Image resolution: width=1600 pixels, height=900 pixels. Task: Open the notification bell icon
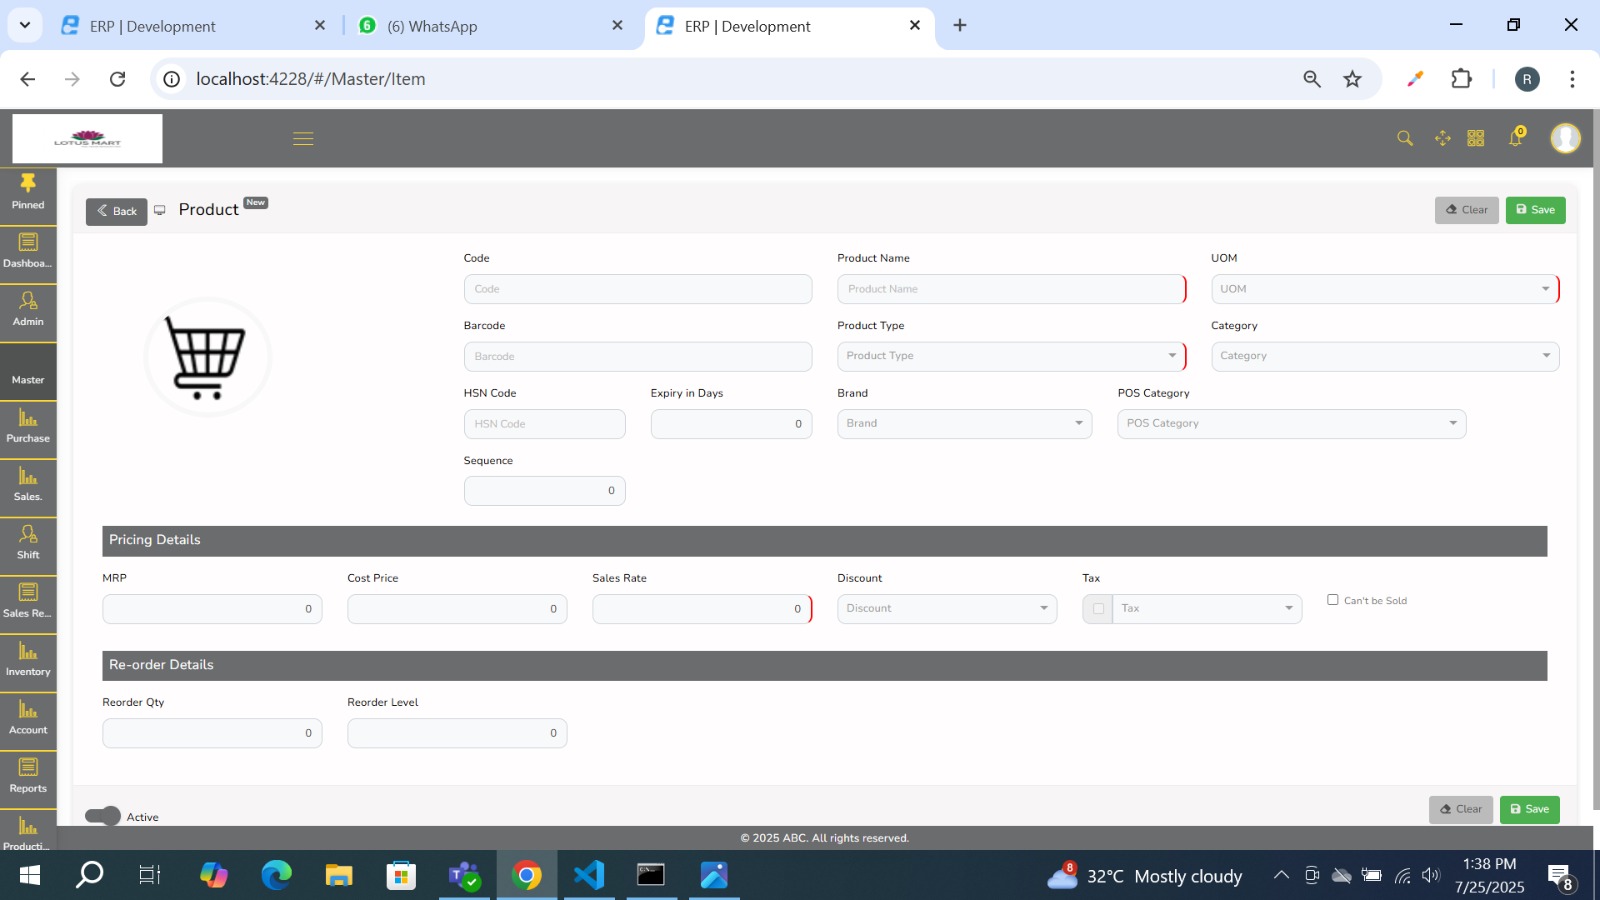pos(1515,139)
